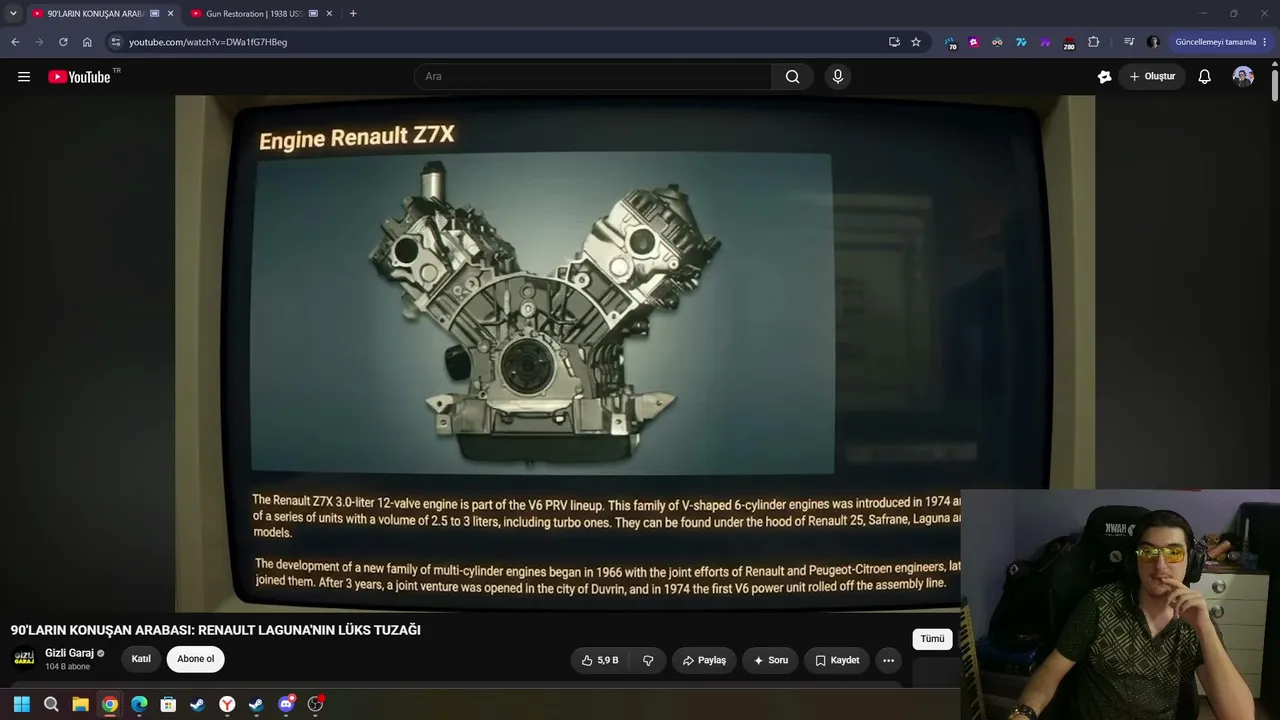Click the 104 B abone subscriber count
The width and height of the screenshot is (1280, 720).
(67, 667)
